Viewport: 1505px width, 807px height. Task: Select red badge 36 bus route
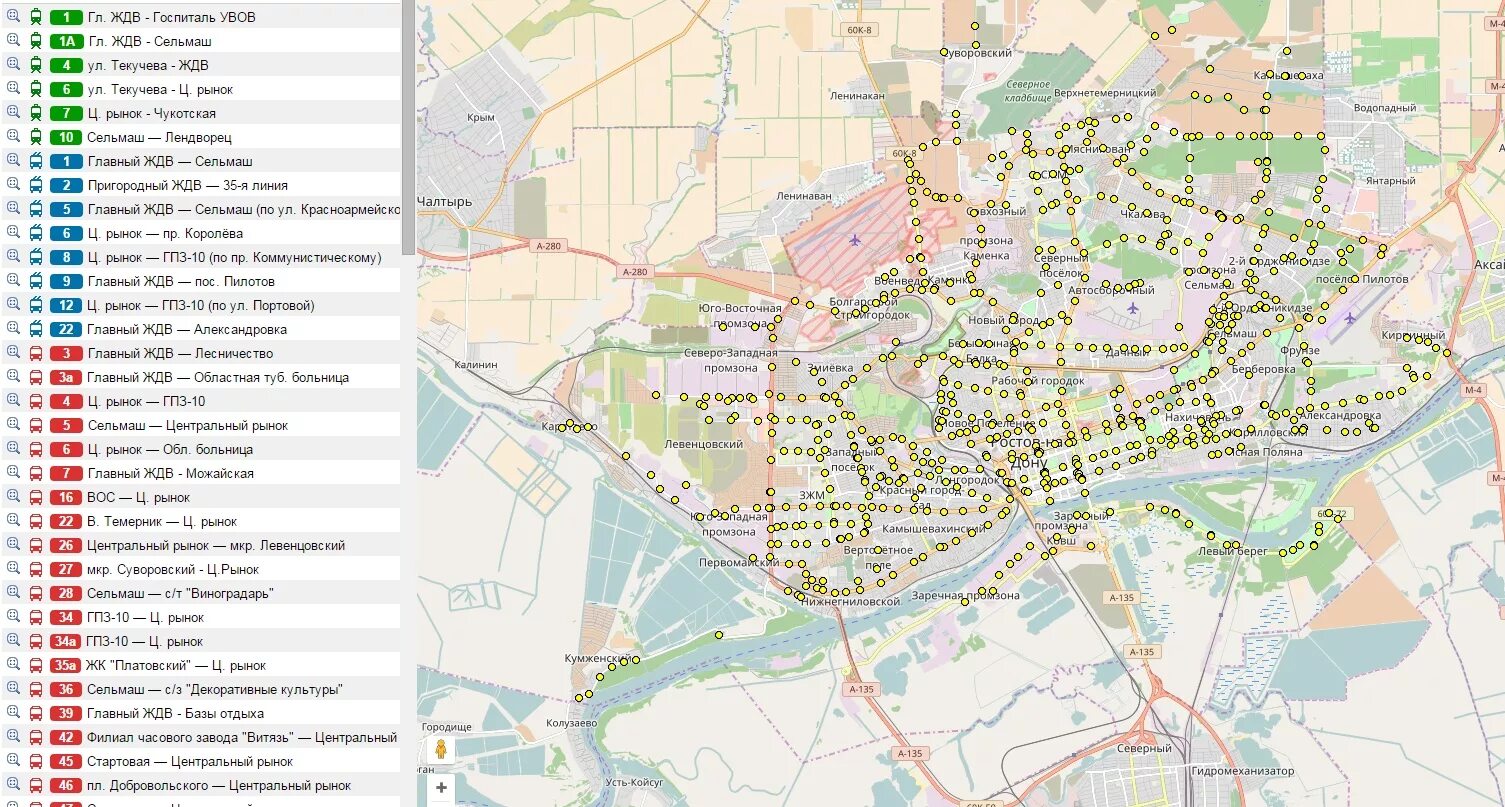(66, 689)
